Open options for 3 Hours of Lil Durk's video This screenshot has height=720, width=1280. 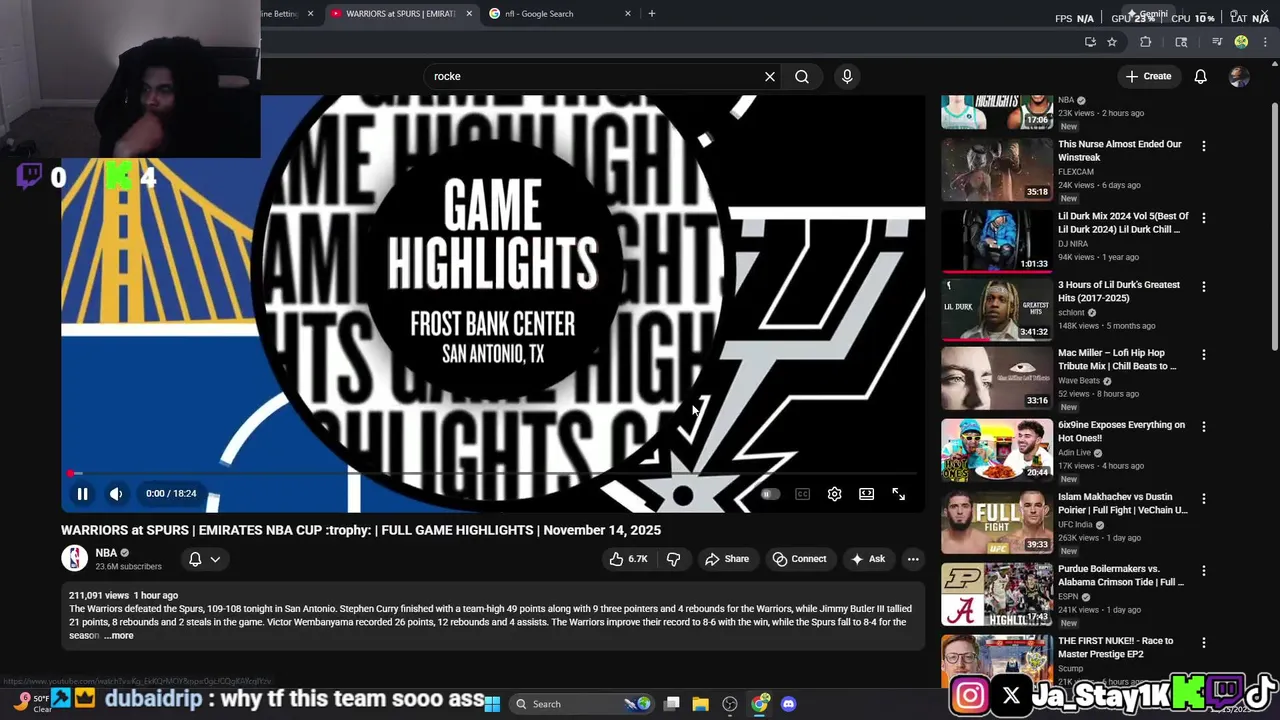pyautogui.click(x=1203, y=287)
